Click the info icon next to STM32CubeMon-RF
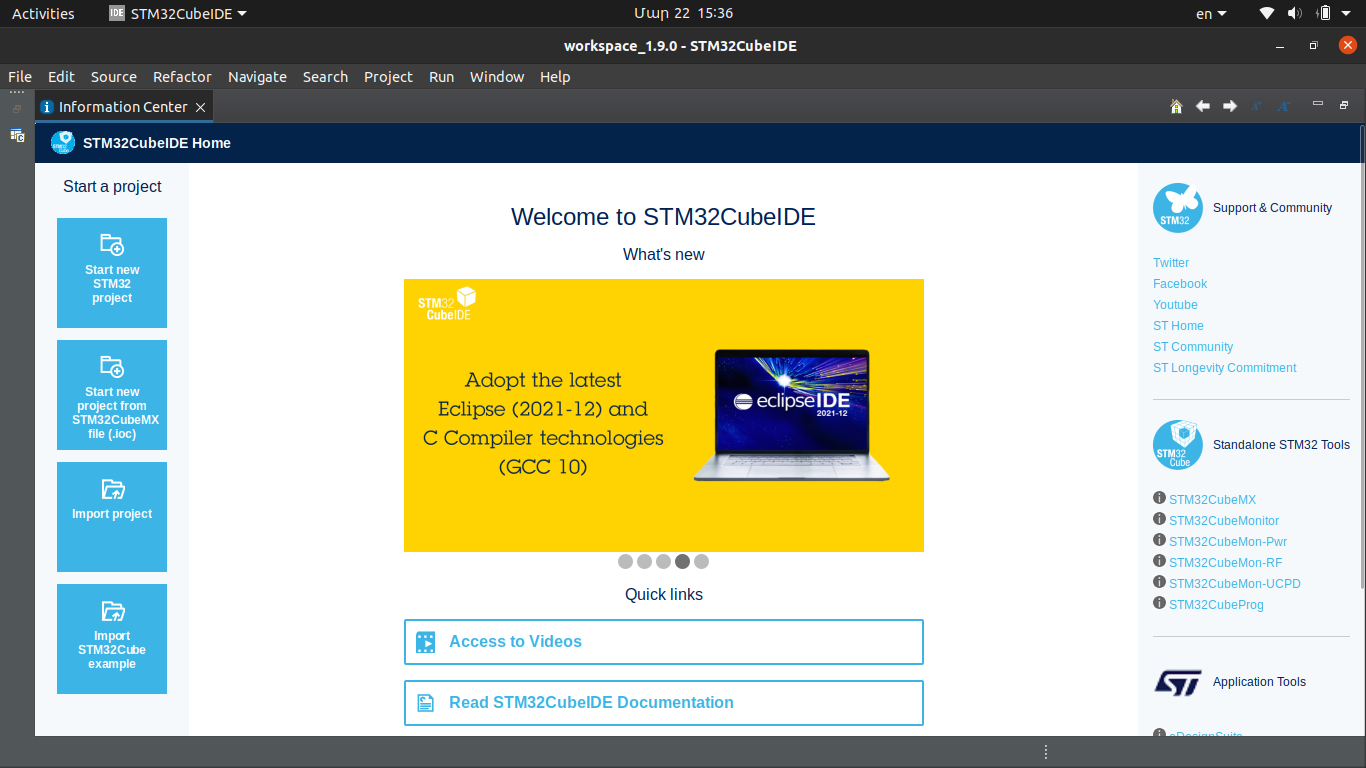The width and height of the screenshot is (1366, 768). coord(1159,561)
